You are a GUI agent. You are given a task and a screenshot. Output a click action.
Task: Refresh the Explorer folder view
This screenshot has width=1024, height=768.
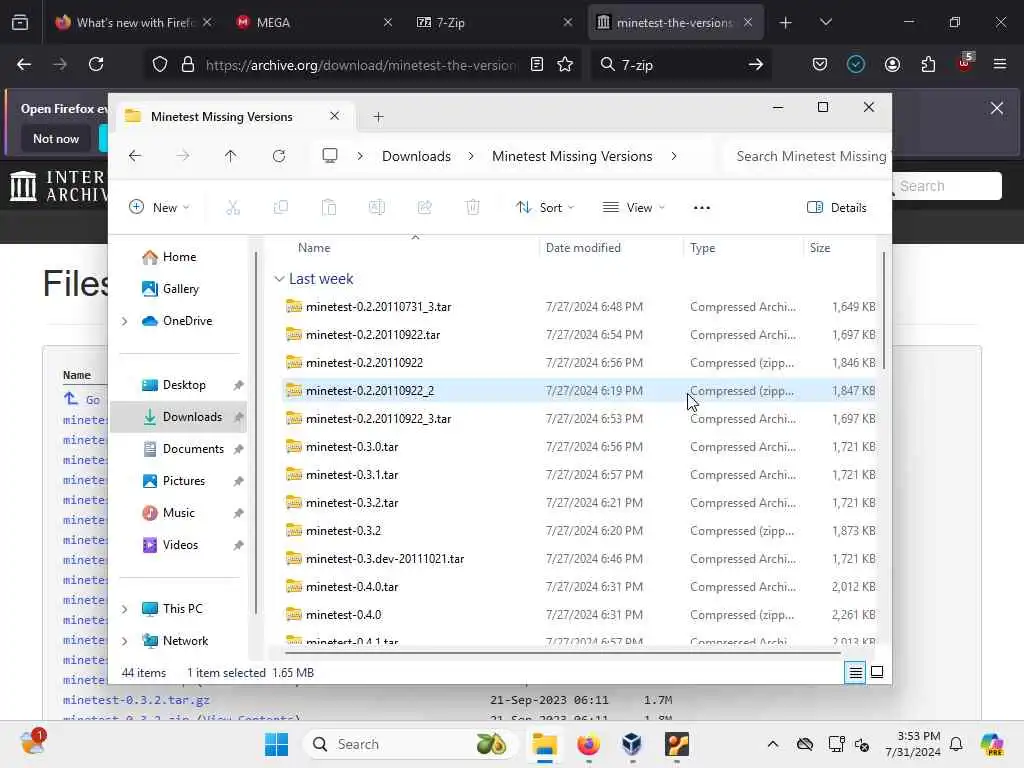click(x=279, y=156)
